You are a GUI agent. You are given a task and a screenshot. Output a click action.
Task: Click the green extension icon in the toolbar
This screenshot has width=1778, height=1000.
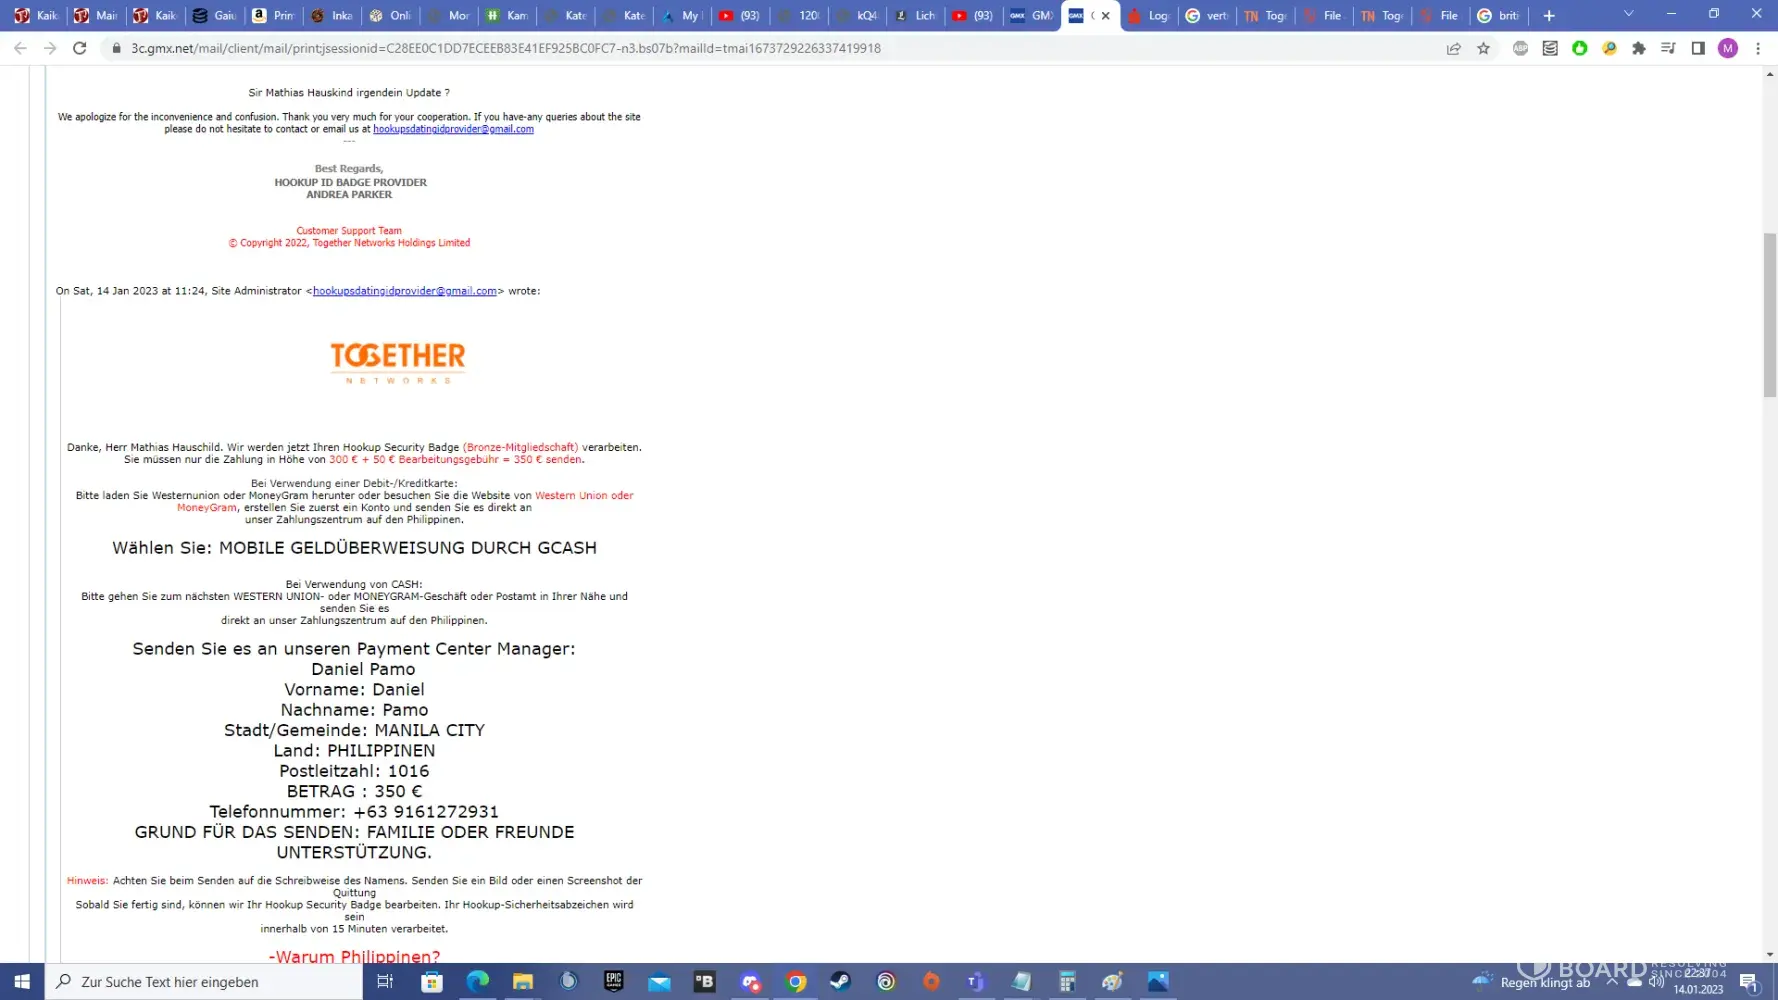[1579, 48]
